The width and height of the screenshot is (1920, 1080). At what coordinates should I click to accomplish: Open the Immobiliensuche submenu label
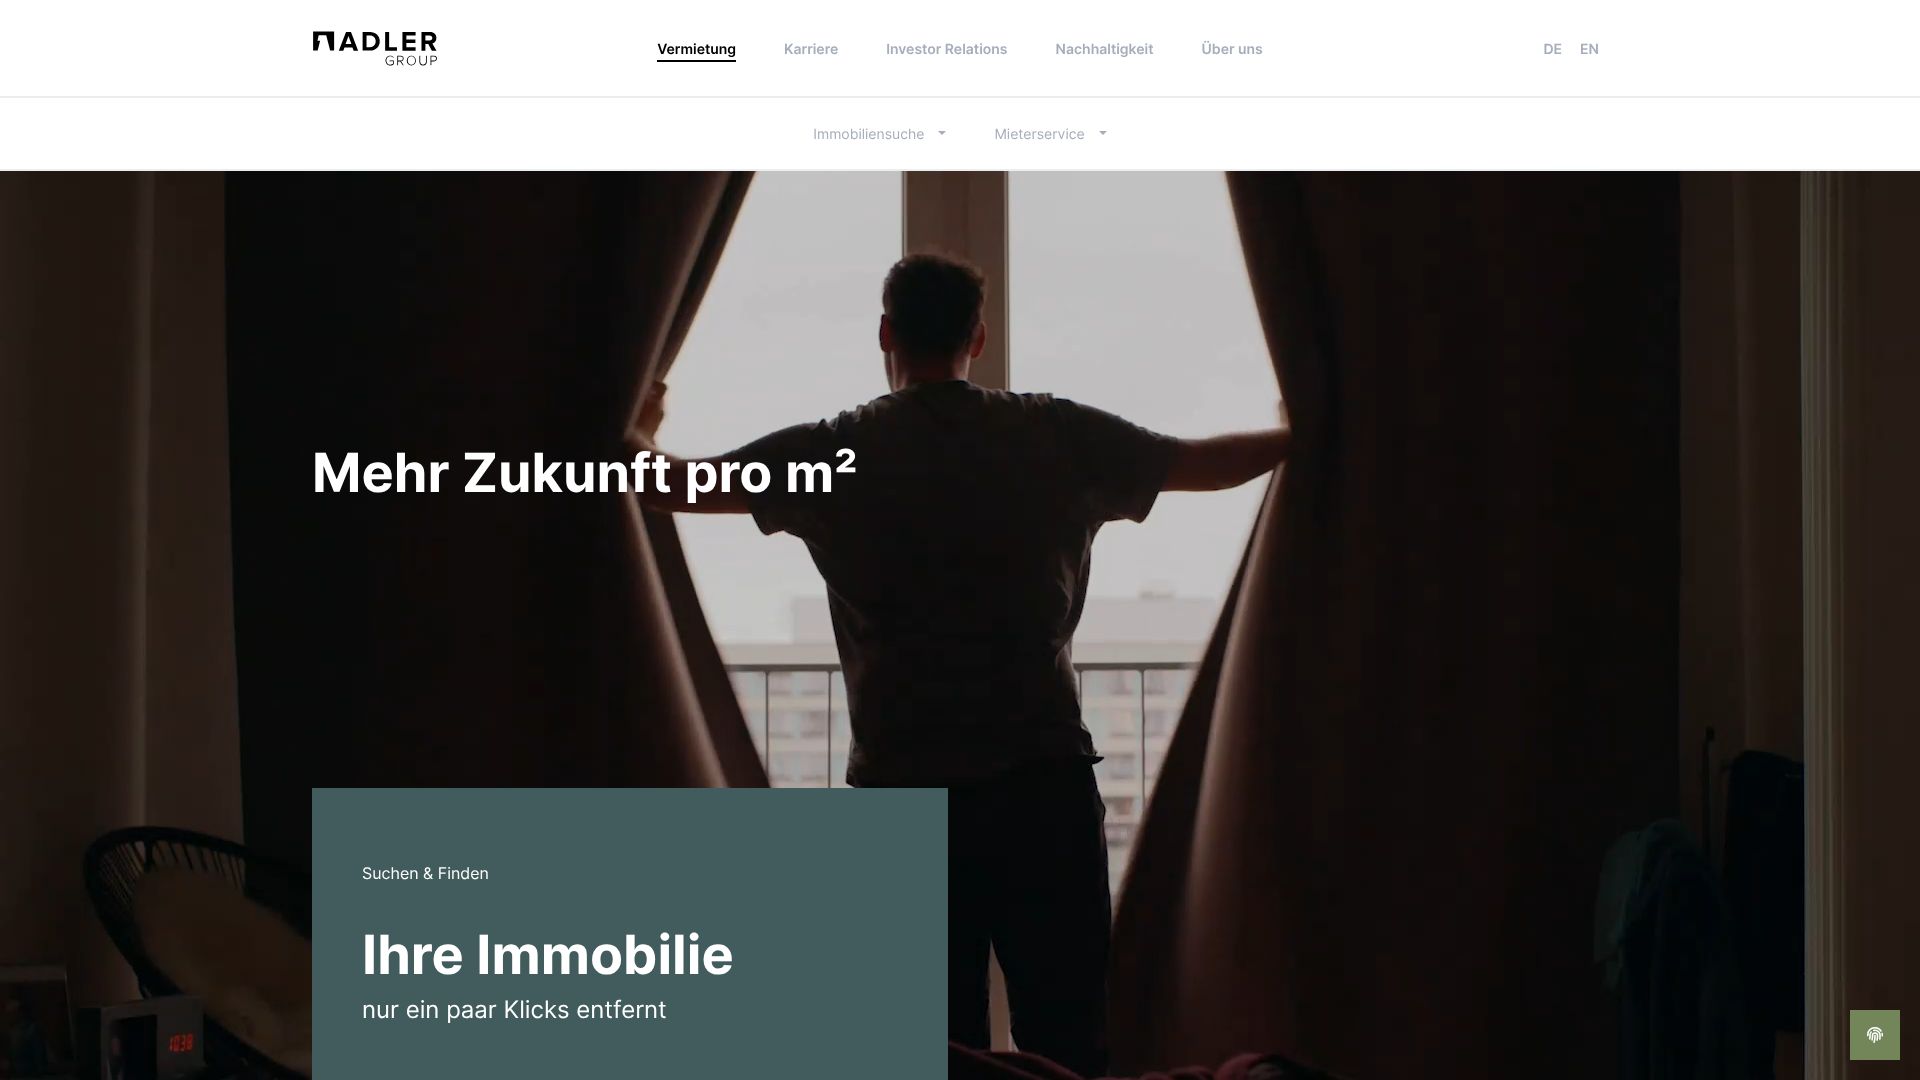pos(868,134)
